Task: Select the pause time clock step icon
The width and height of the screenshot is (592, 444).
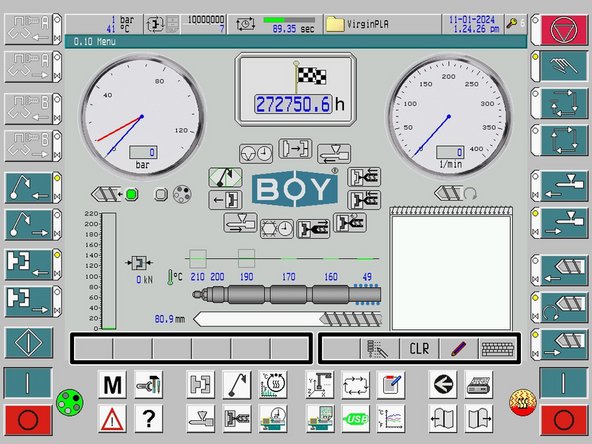Action: (256, 154)
